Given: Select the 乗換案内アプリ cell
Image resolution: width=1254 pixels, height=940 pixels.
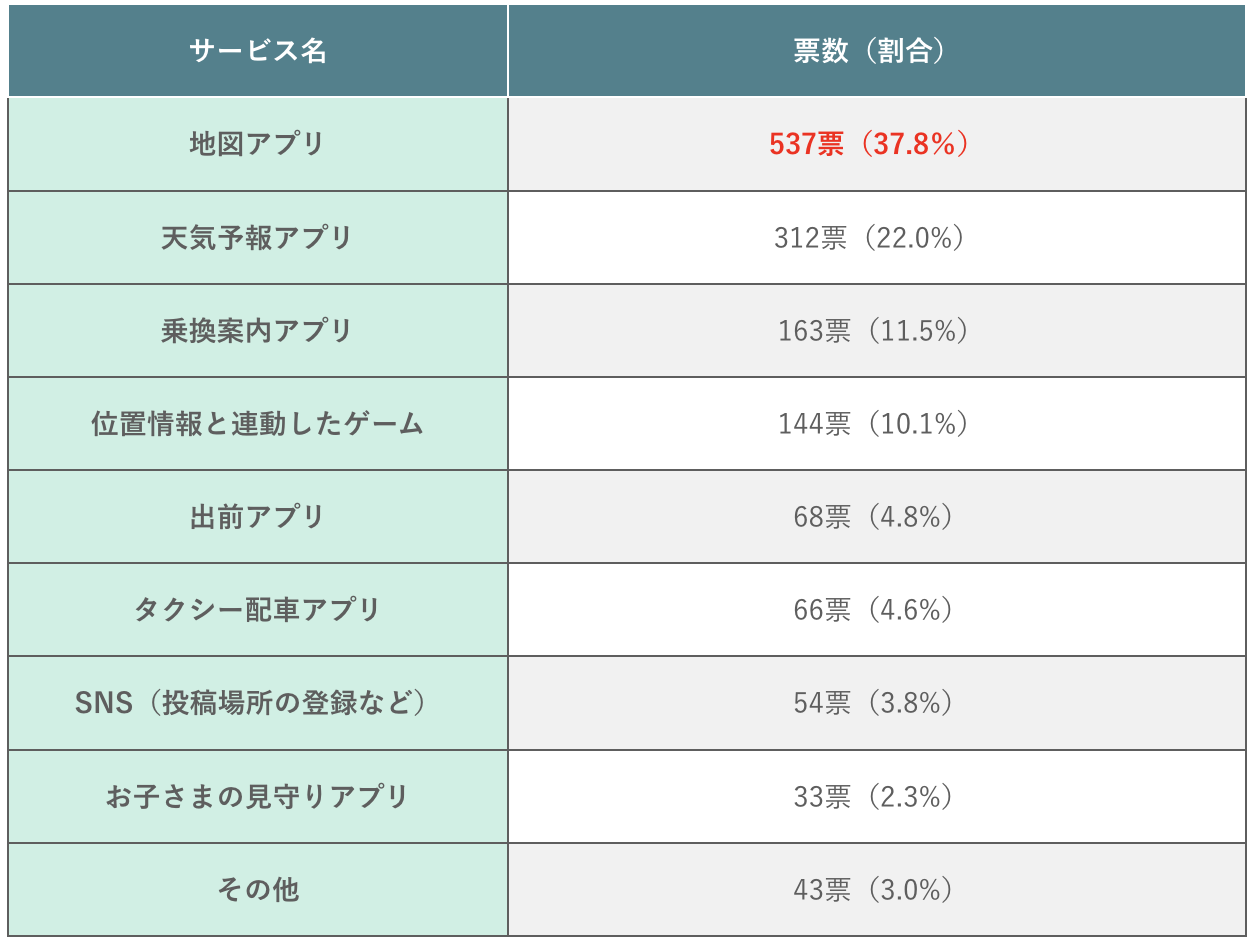Looking at the screenshot, I should tap(258, 331).
